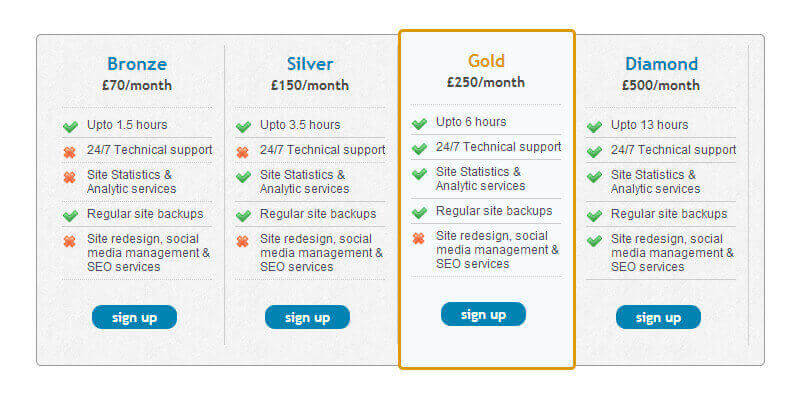Screen dimensions: 800x400
Task: Click red cross by Gold Site redesign
Action: tap(419, 238)
